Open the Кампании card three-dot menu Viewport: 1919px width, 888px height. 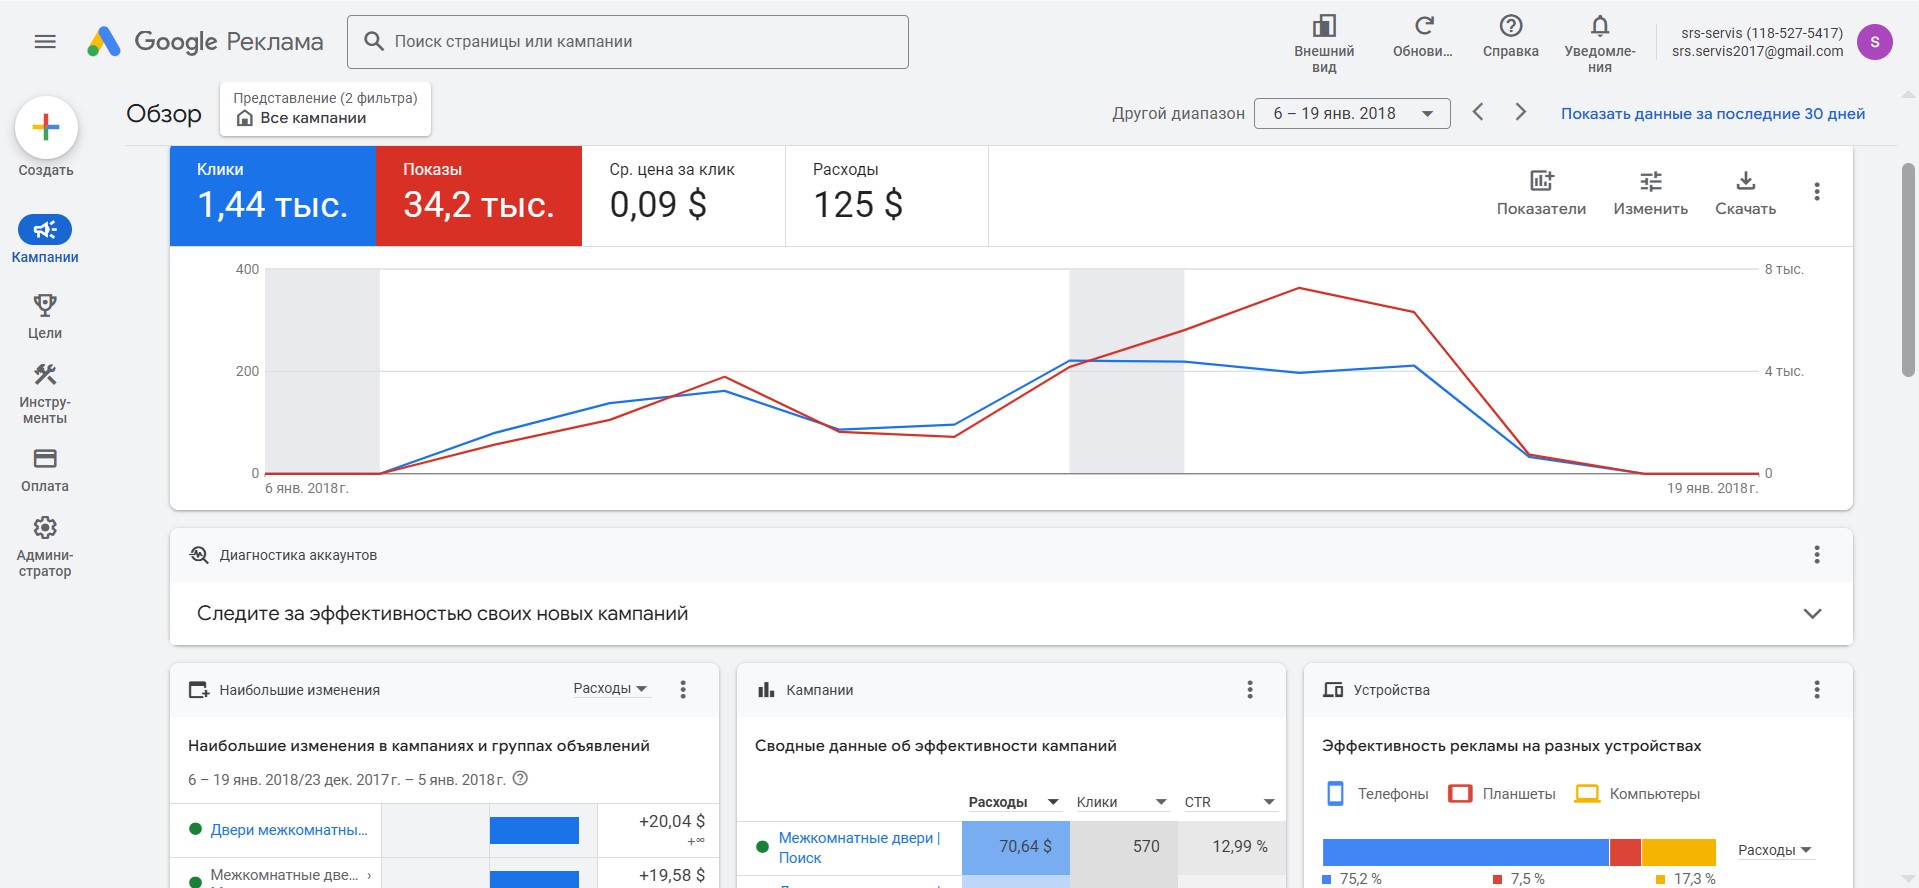point(1250,689)
